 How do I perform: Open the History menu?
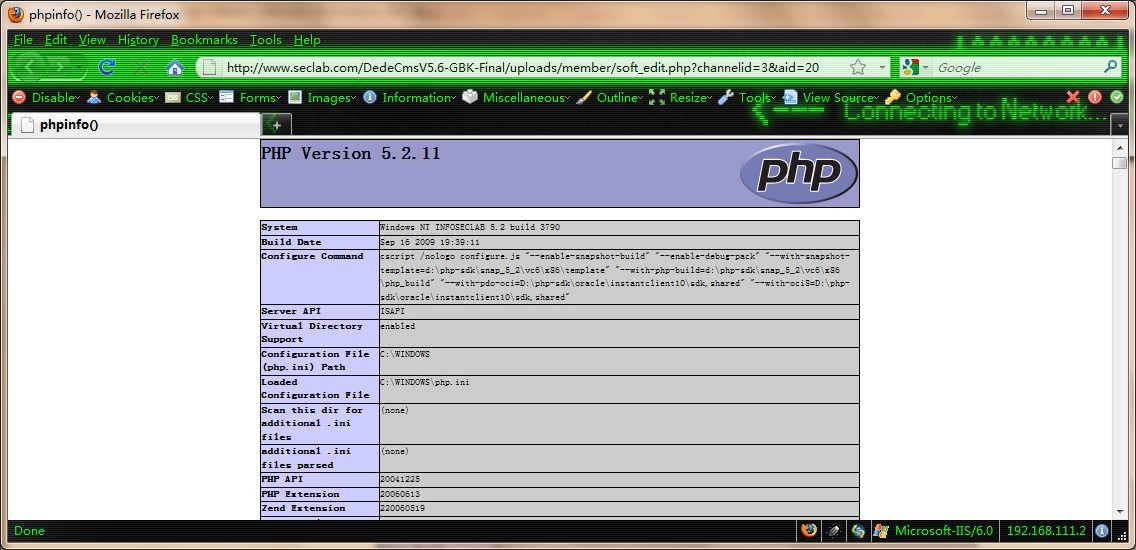pyautogui.click(x=138, y=40)
